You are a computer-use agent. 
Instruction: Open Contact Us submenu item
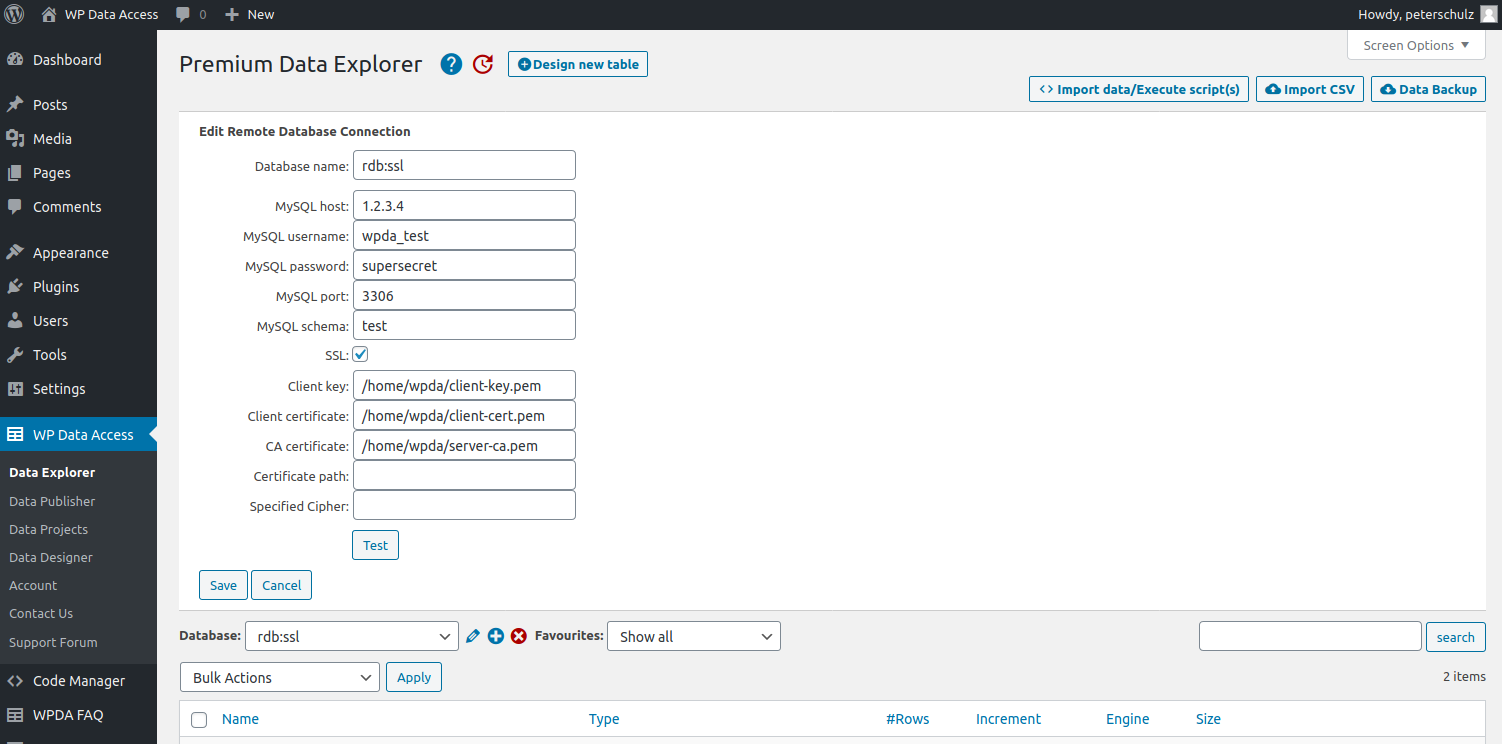click(x=41, y=613)
